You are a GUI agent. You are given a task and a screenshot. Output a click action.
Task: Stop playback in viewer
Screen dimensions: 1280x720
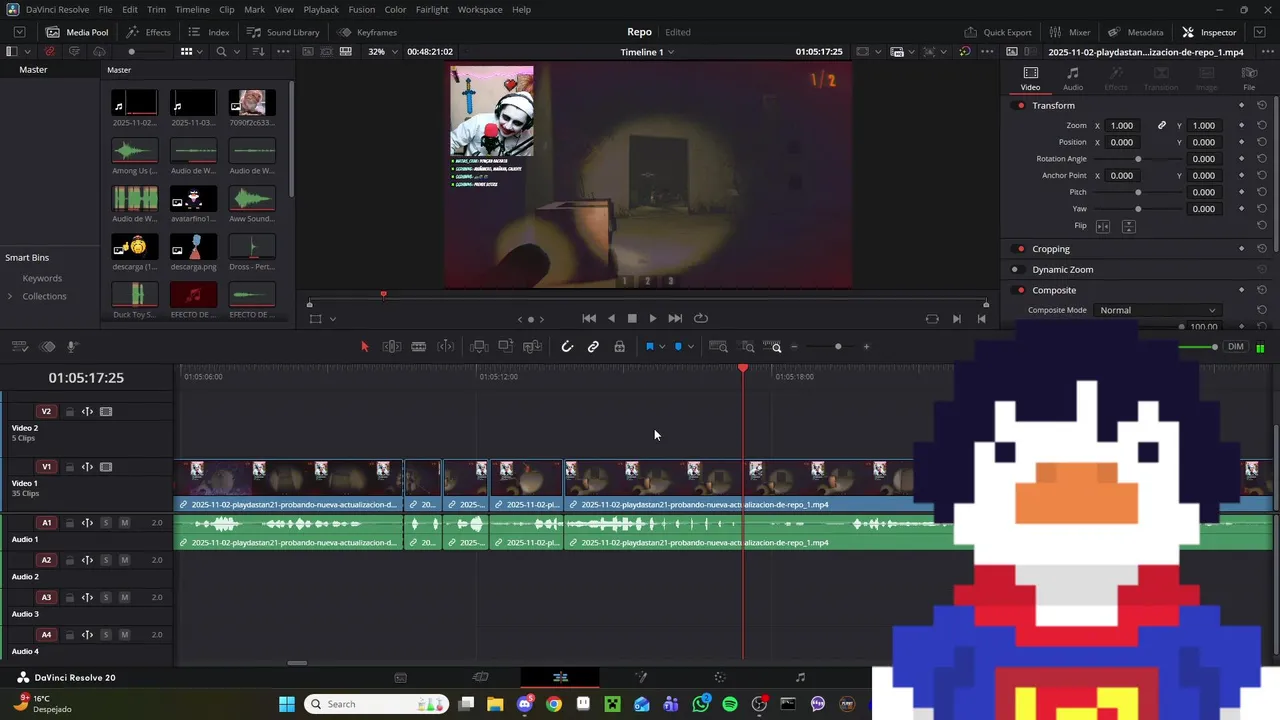632,319
